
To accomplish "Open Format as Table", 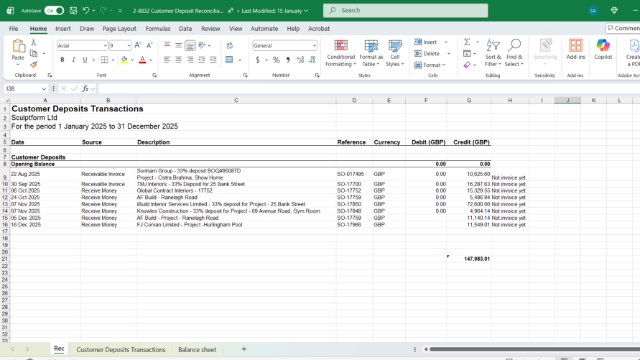I will (x=371, y=53).
